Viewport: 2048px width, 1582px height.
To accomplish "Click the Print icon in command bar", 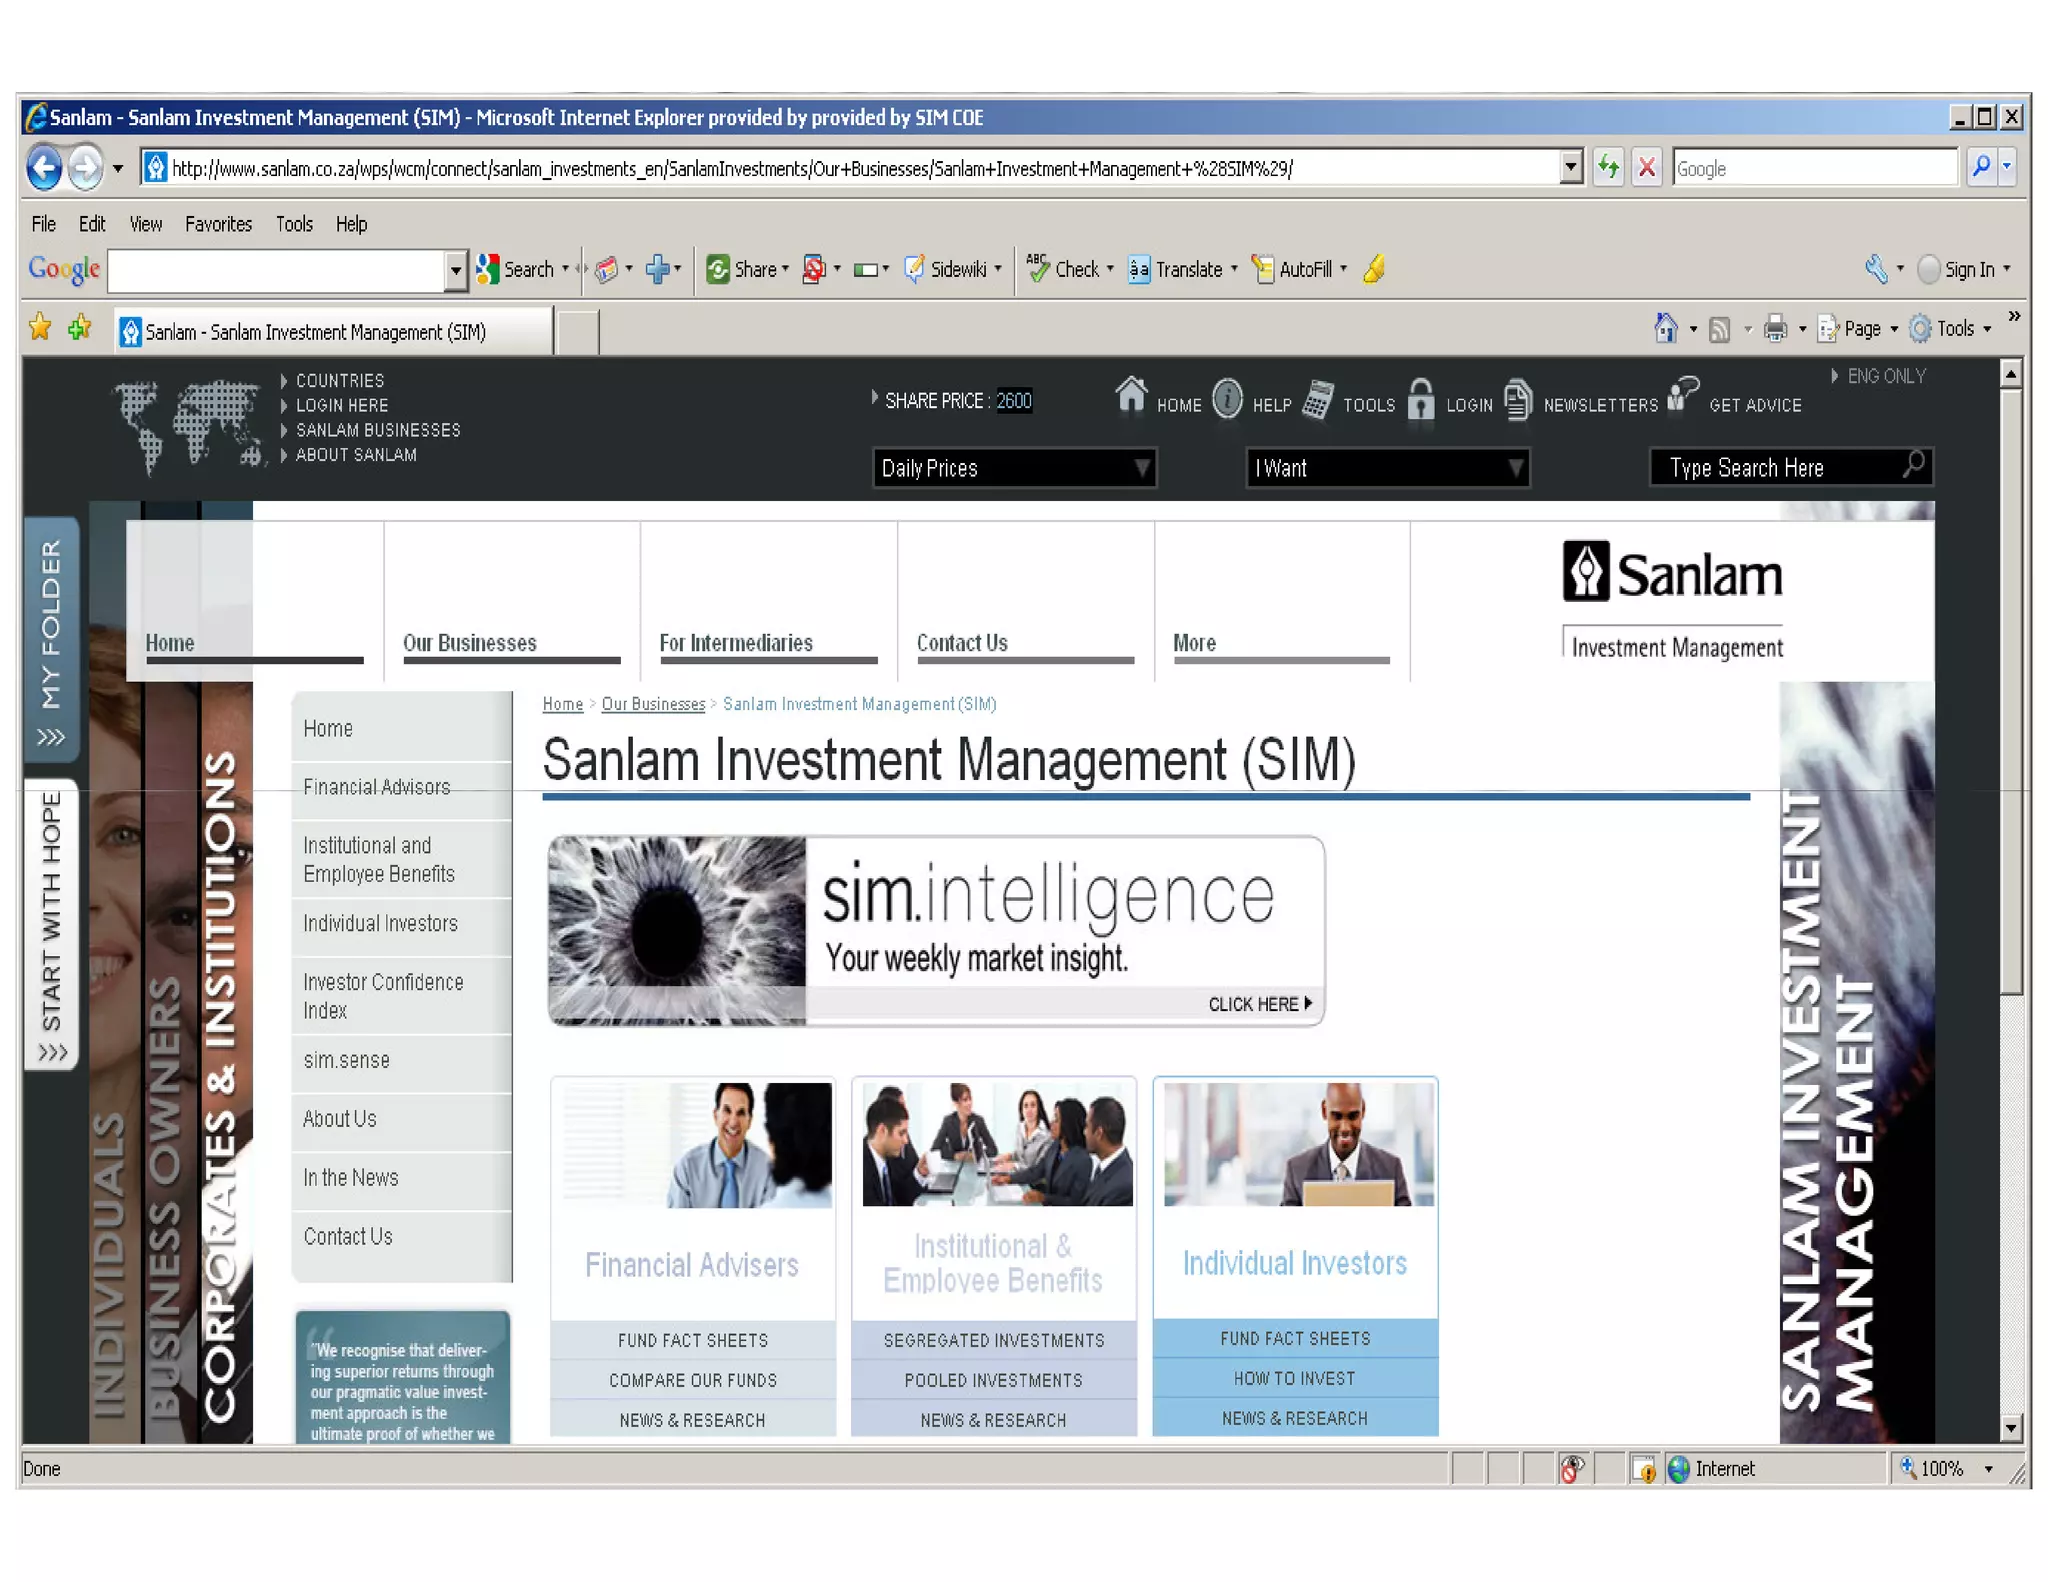I will click(1774, 328).
